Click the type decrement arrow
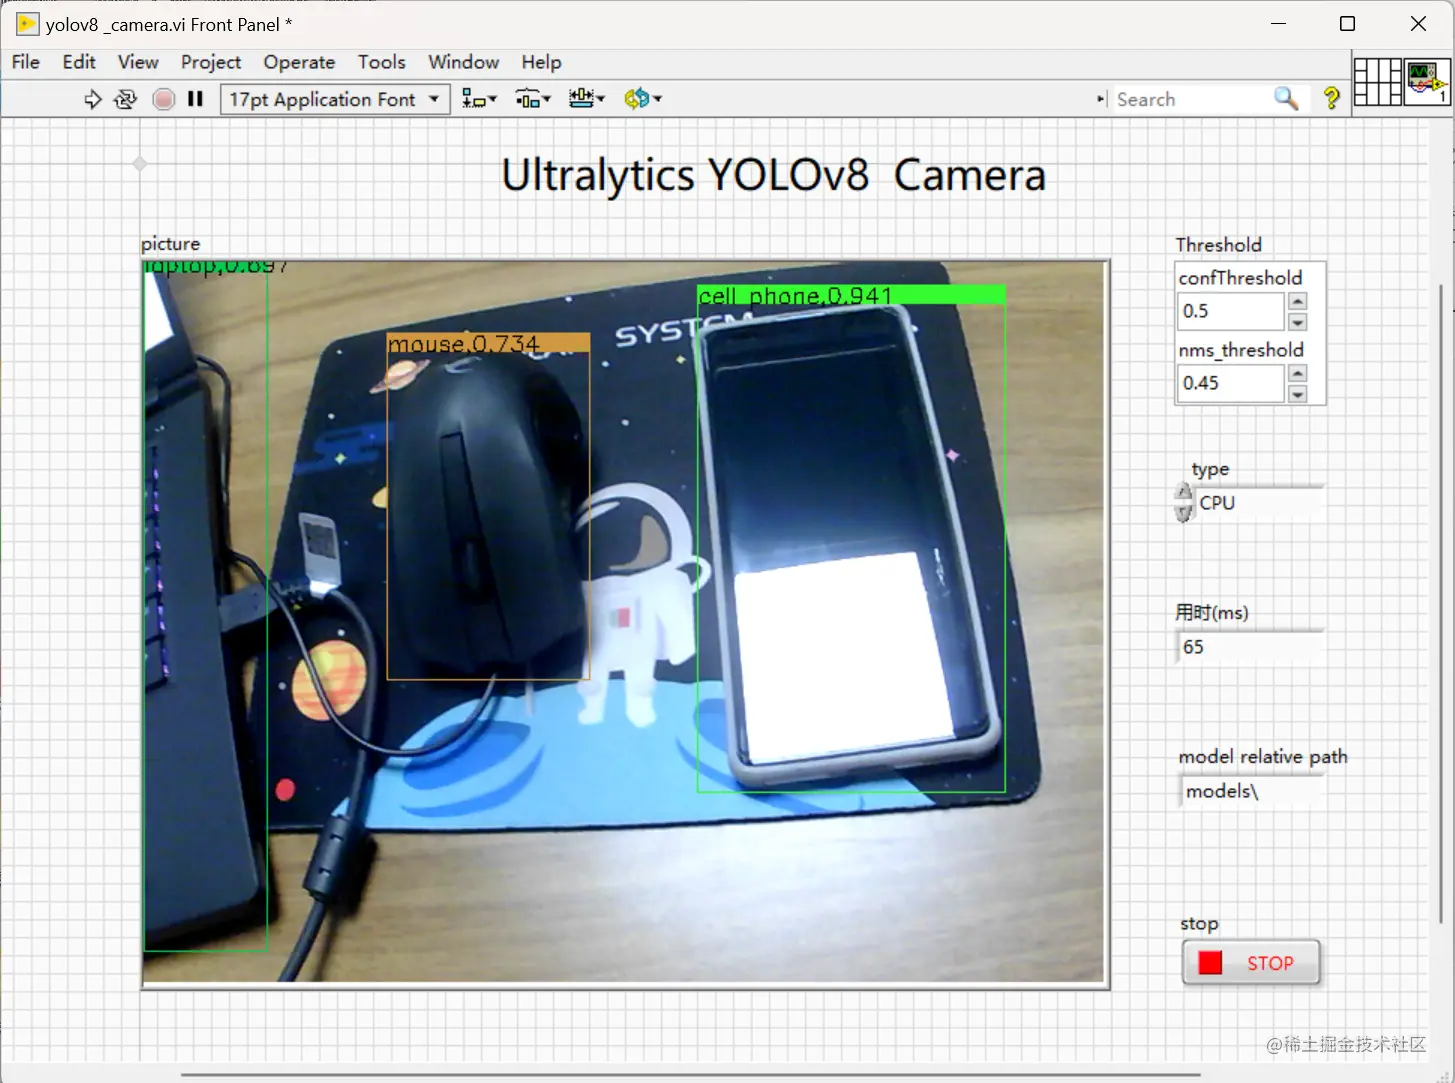The height and width of the screenshot is (1083, 1455). point(1184,513)
